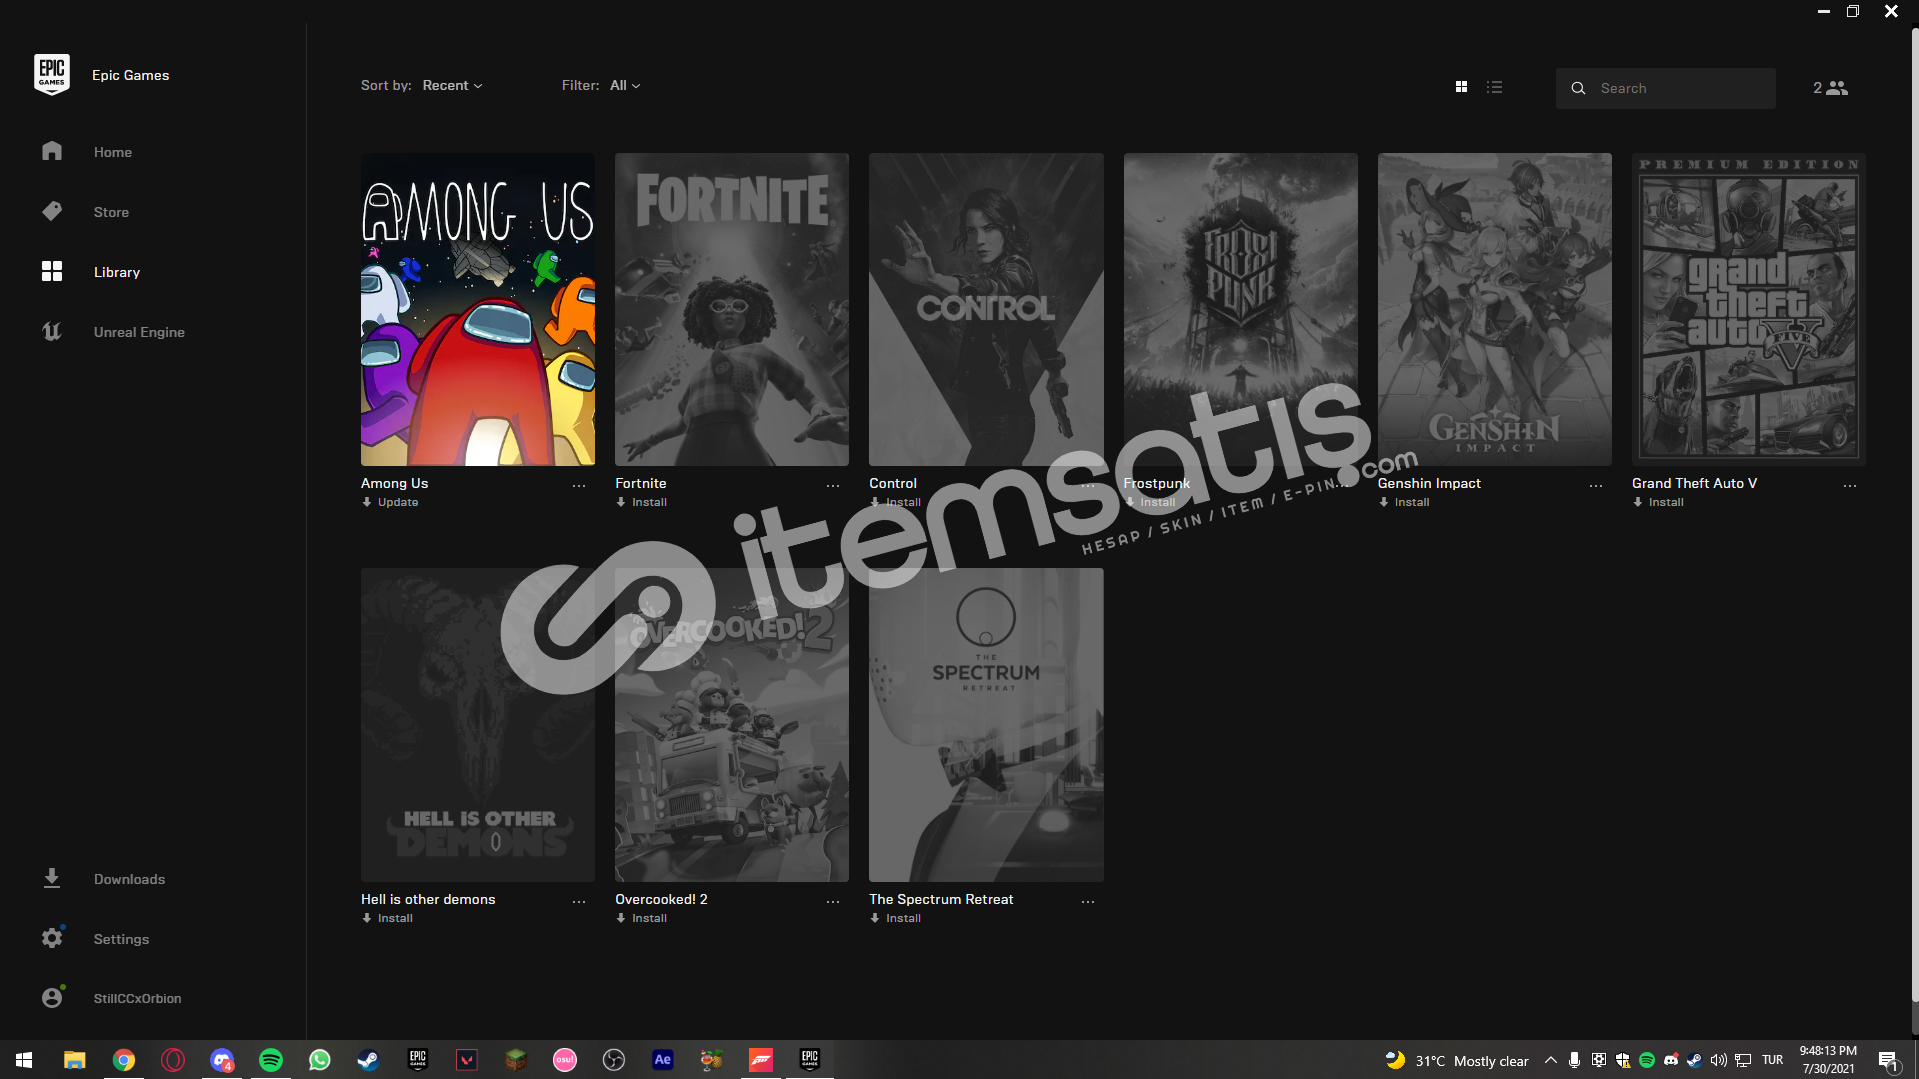Image resolution: width=1919 pixels, height=1079 pixels.
Task: Open the Downloads page
Action: [x=129, y=879]
